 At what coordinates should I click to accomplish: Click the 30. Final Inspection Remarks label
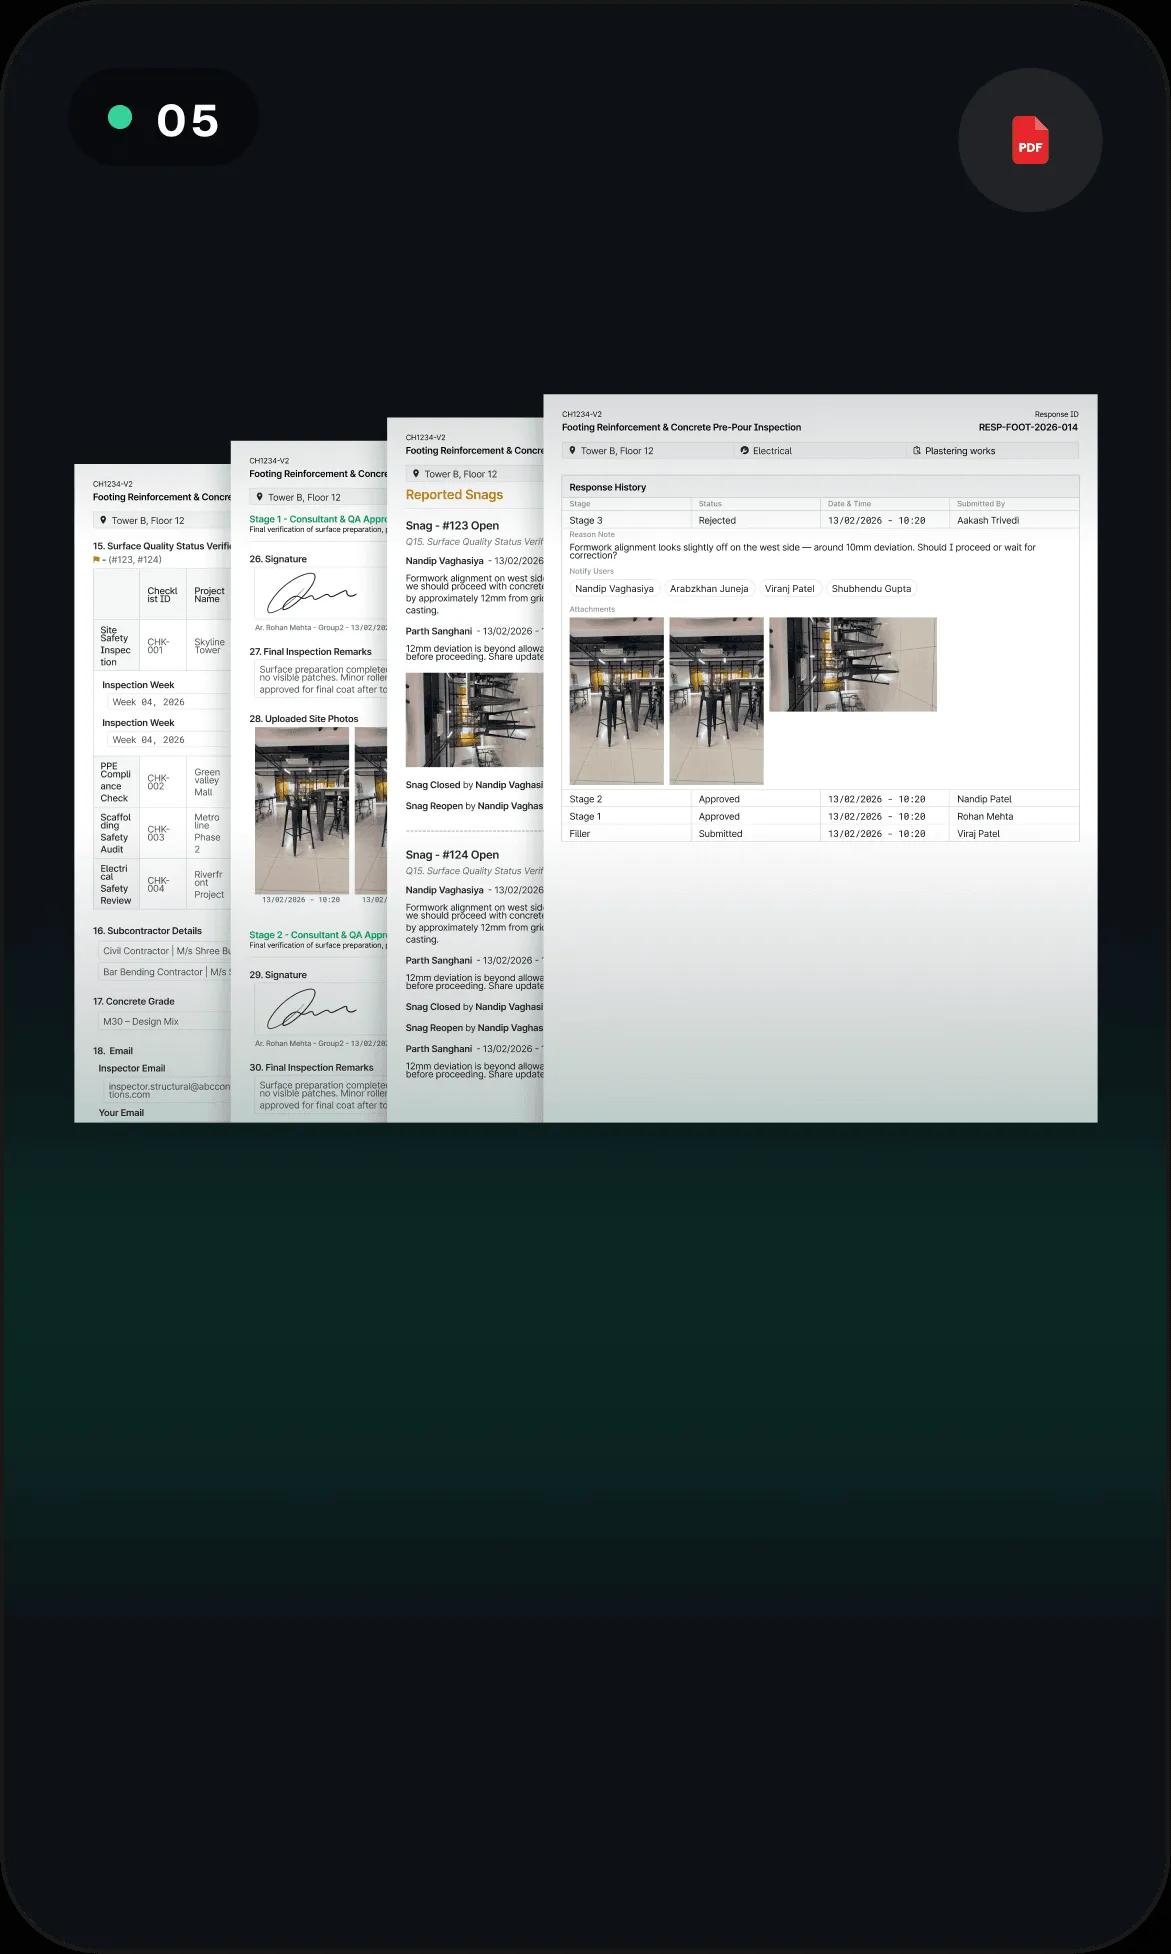tap(311, 1068)
